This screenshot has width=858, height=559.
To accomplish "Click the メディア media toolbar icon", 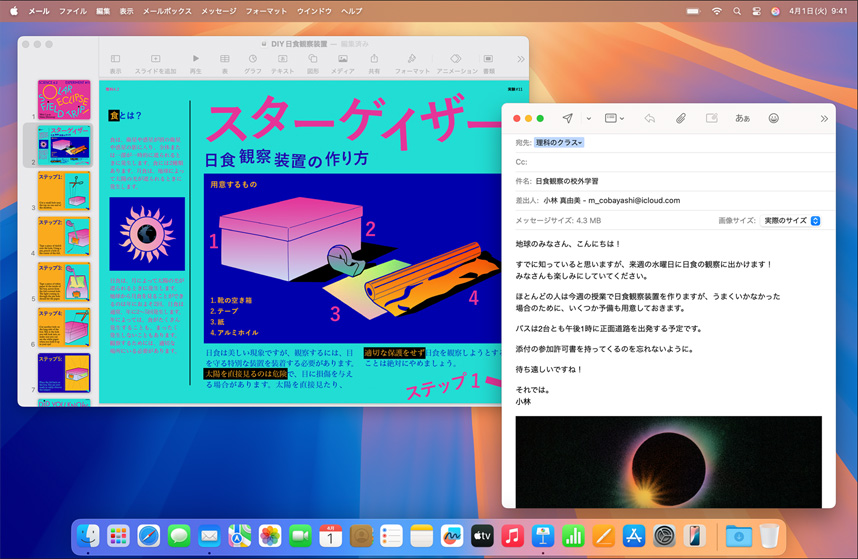I will pyautogui.click(x=342, y=64).
